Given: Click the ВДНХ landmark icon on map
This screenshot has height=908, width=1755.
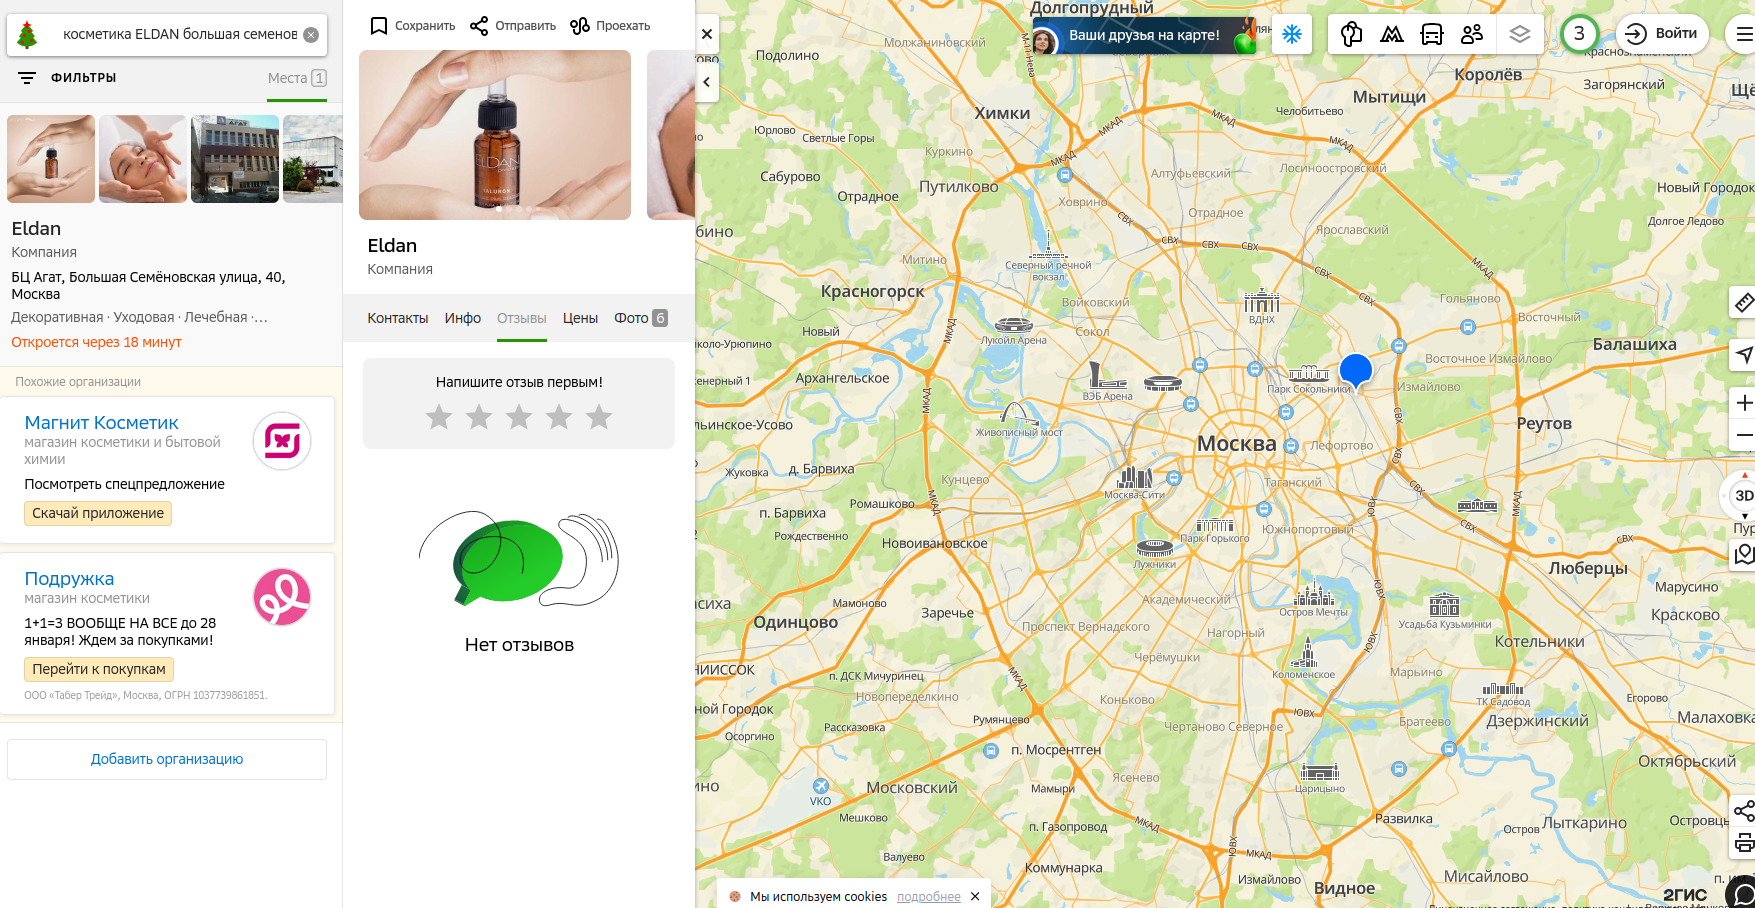Looking at the screenshot, I should pyautogui.click(x=1261, y=301).
